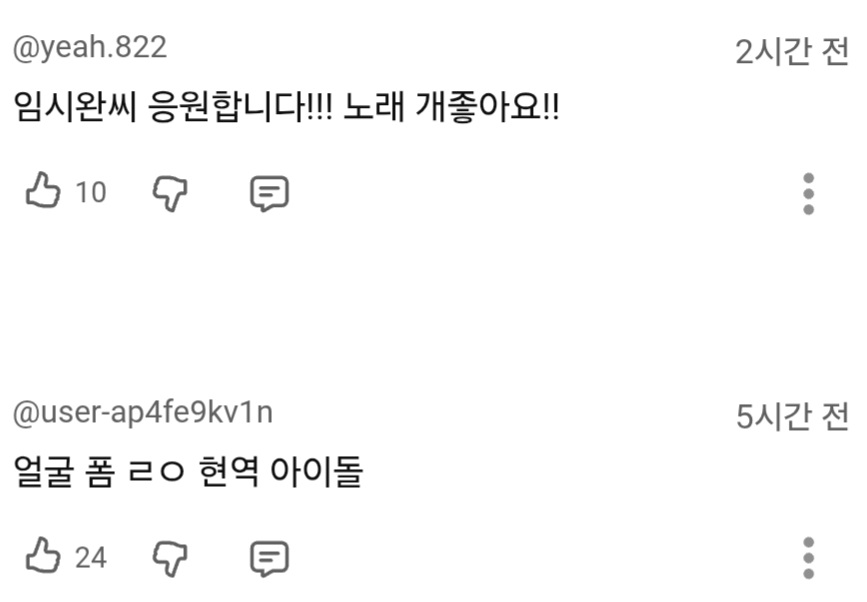This screenshot has height=602, width=867.
Task: Open the @yeah.822 channel link
Action: point(89,47)
